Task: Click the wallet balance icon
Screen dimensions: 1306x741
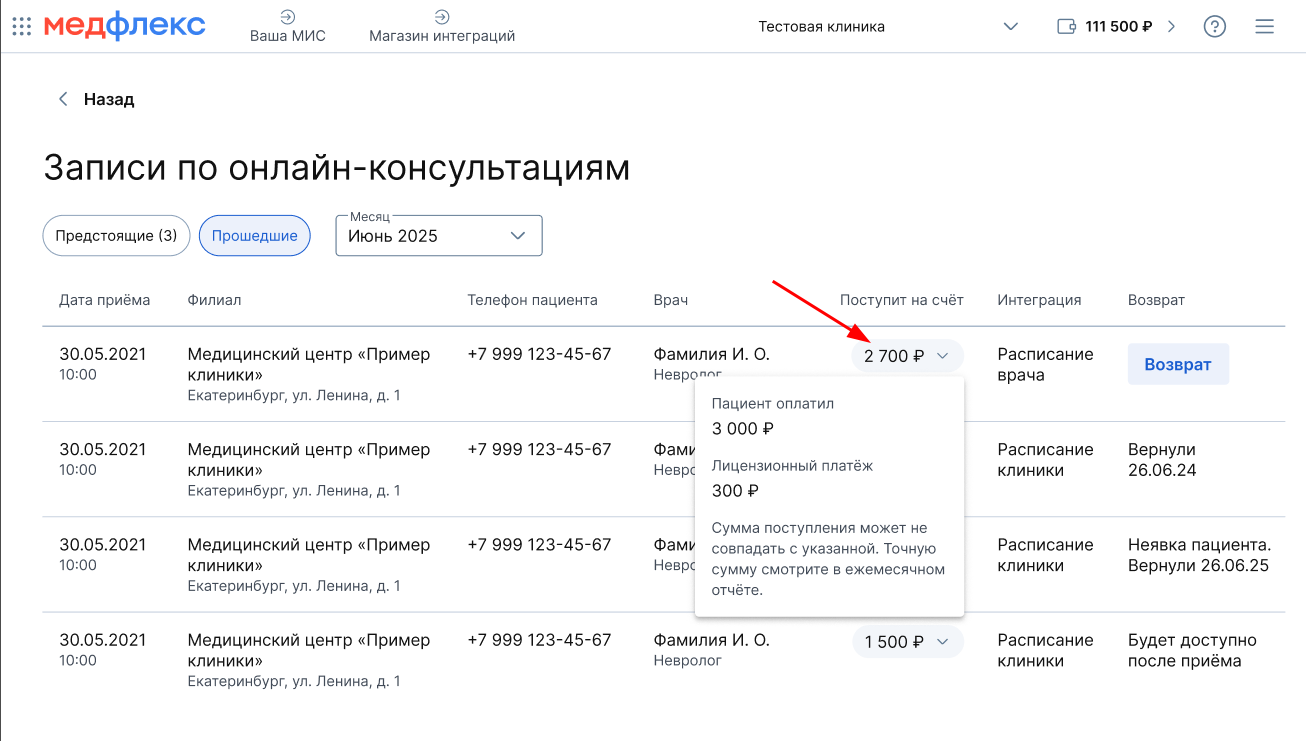Action: tap(1066, 27)
